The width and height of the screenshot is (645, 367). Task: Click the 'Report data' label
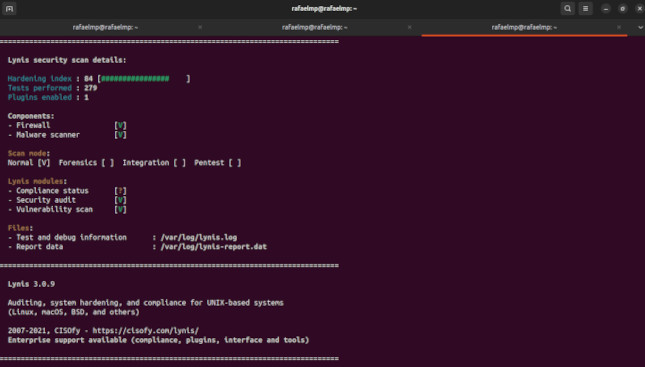pyautogui.click(x=39, y=247)
